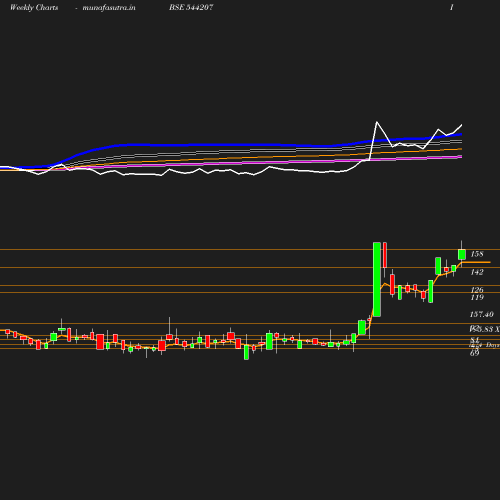The width and height of the screenshot is (500, 500).
Task: Click the tallest green candlestick in the chart
Action: click(377, 279)
